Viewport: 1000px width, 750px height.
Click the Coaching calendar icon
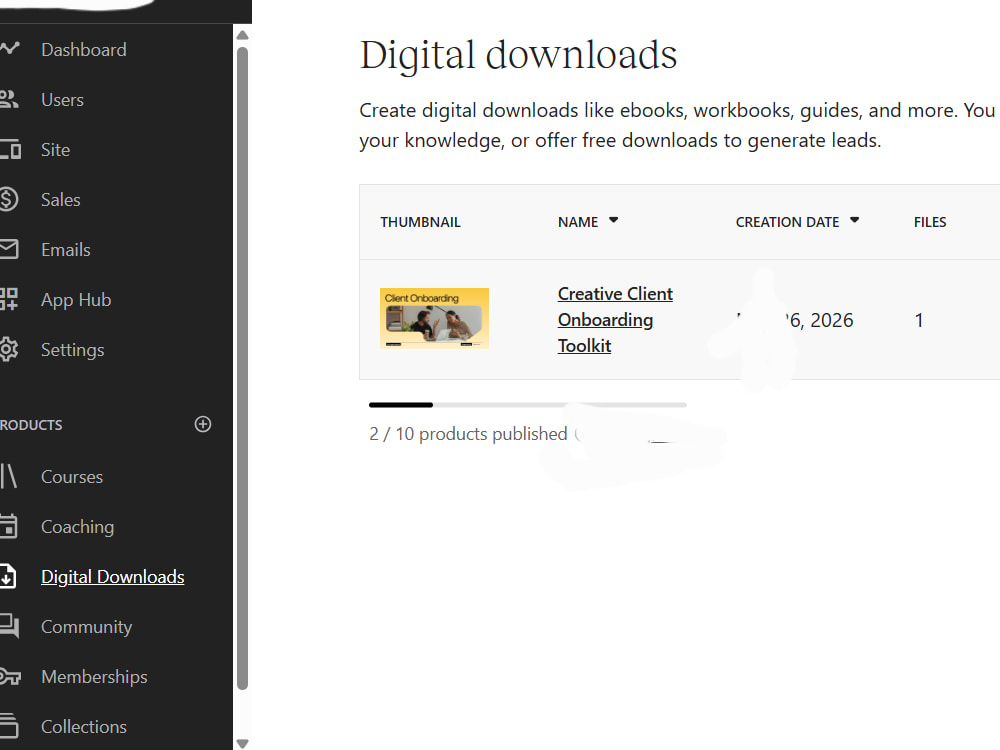[9, 526]
